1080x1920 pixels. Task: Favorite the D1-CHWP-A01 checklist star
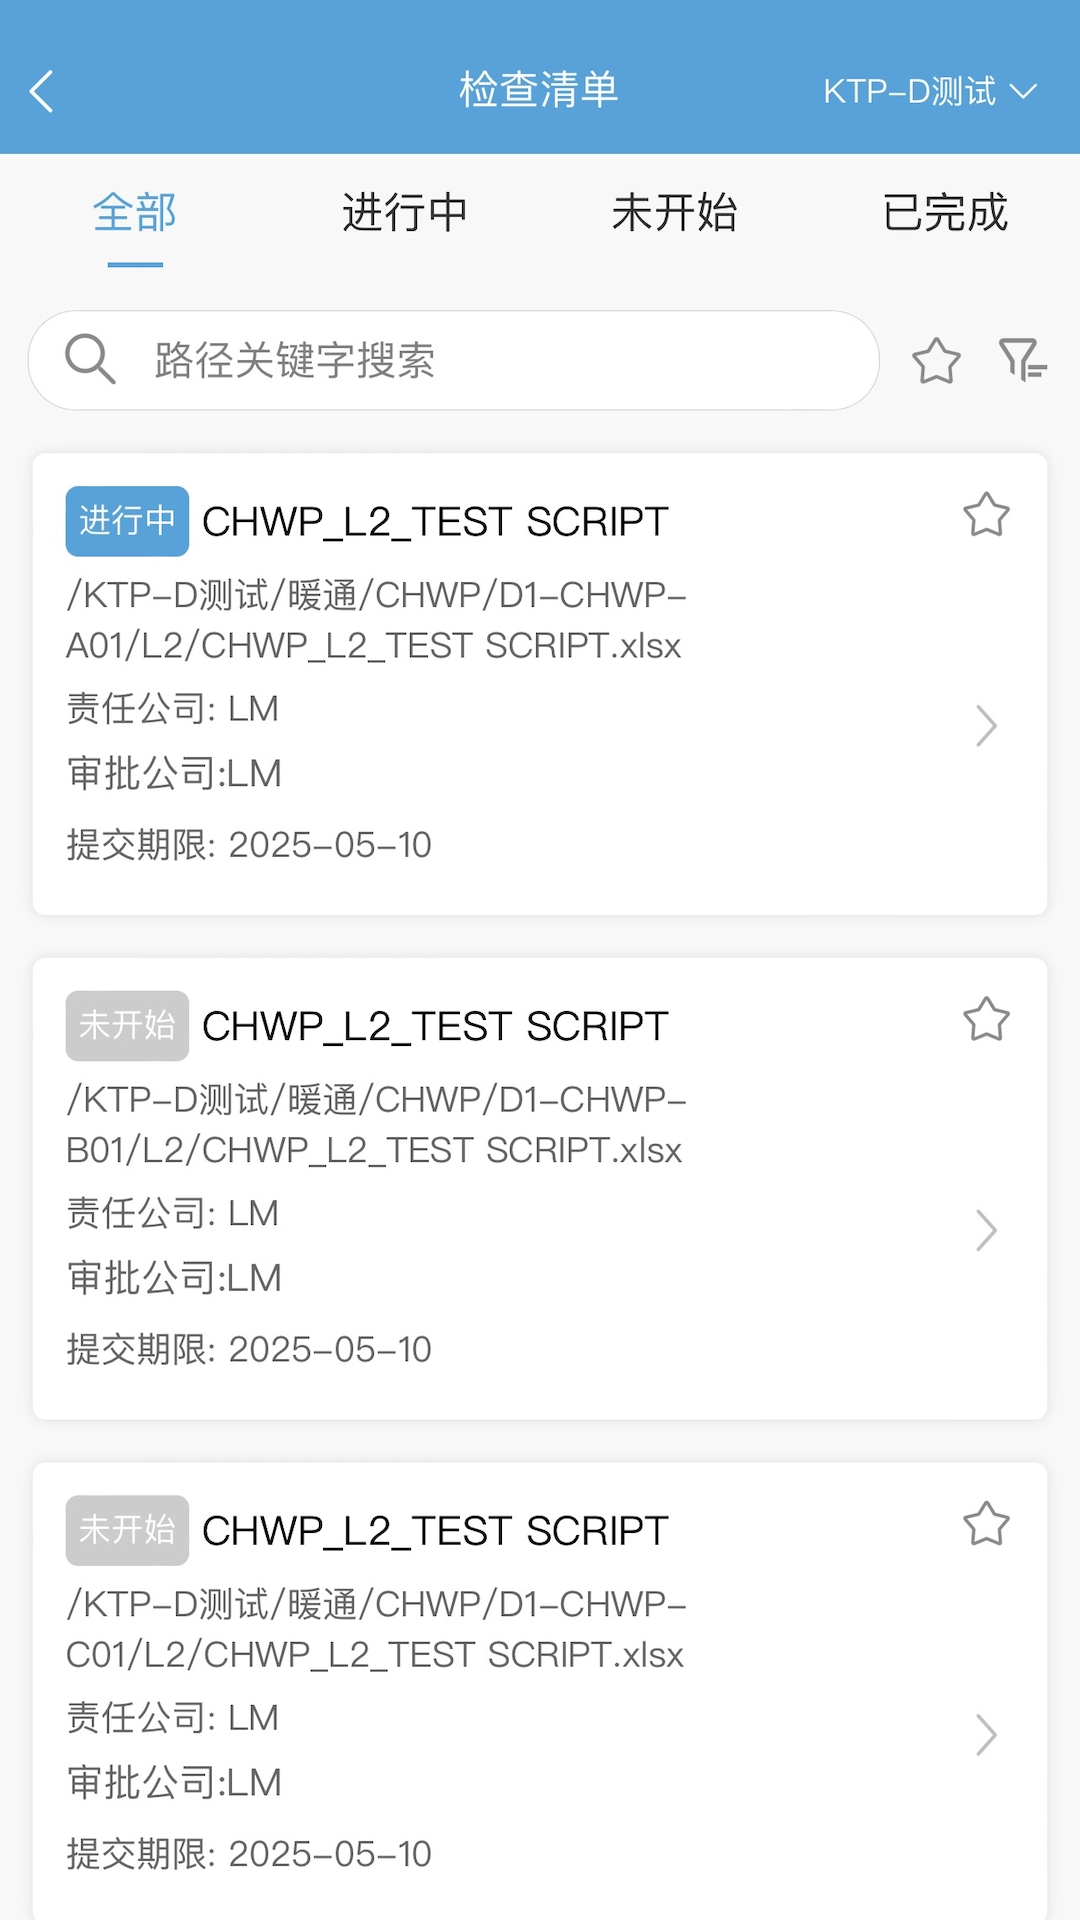click(x=986, y=514)
